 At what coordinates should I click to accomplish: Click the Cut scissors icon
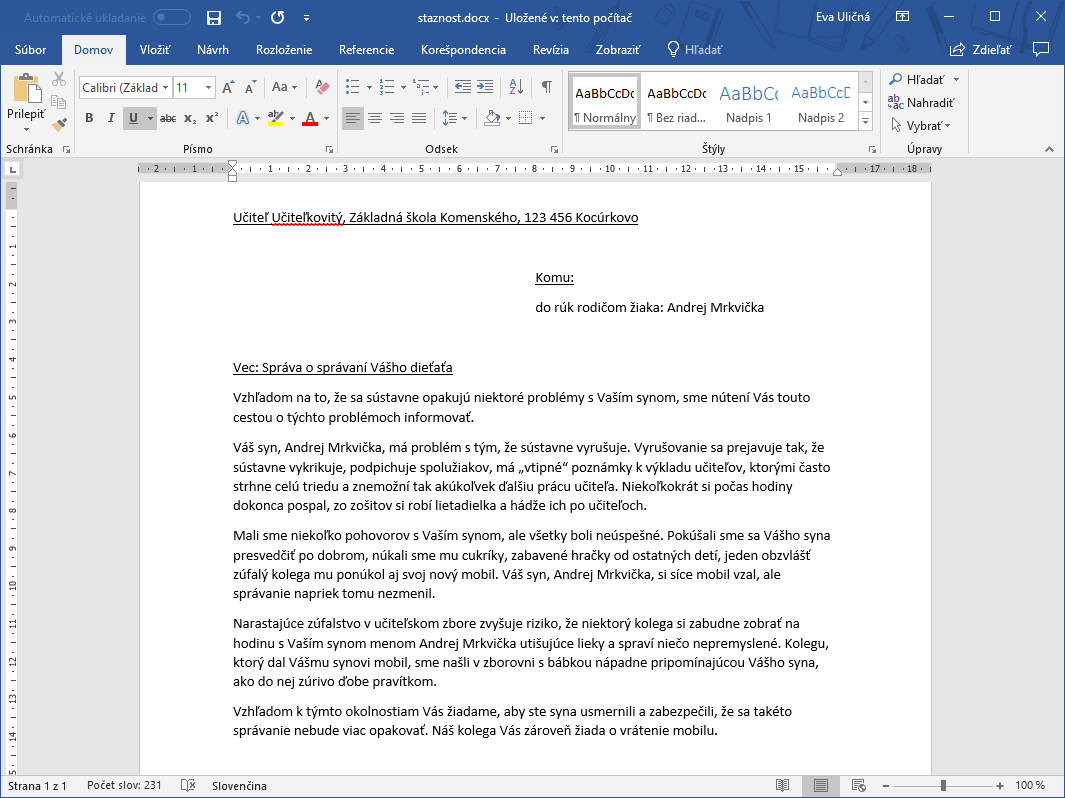pos(59,79)
